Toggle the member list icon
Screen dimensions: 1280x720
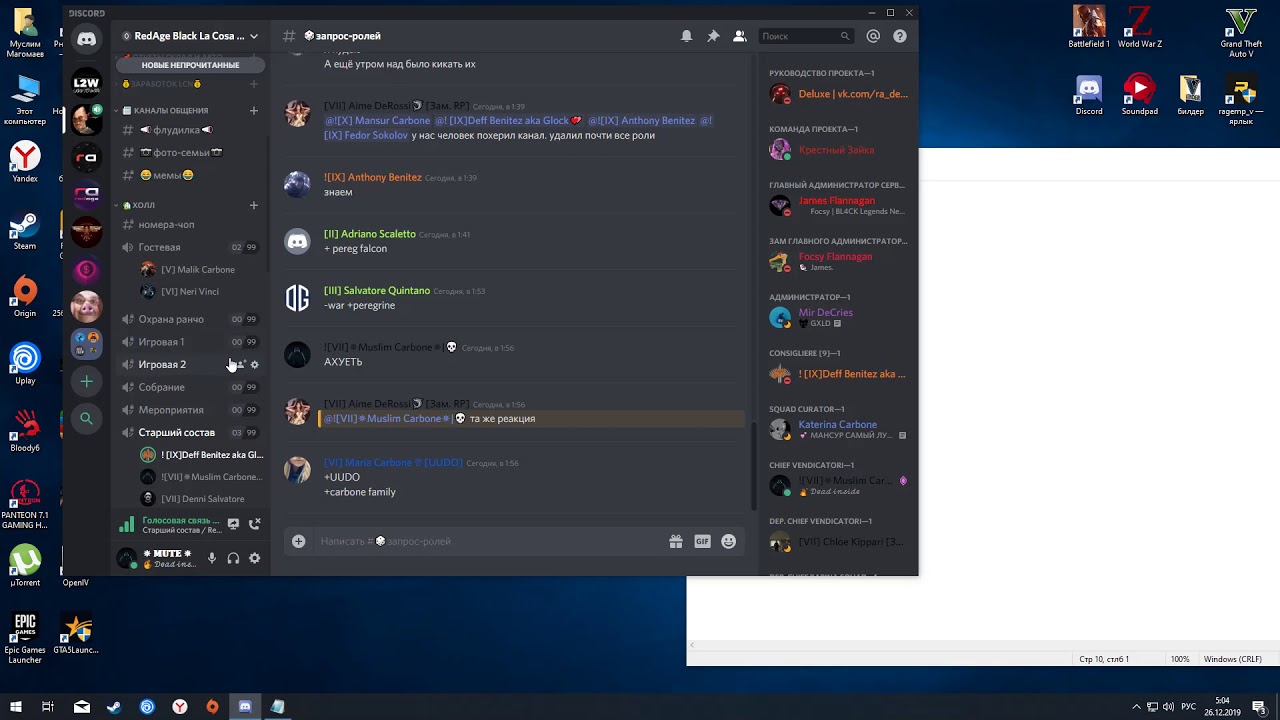point(740,36)
